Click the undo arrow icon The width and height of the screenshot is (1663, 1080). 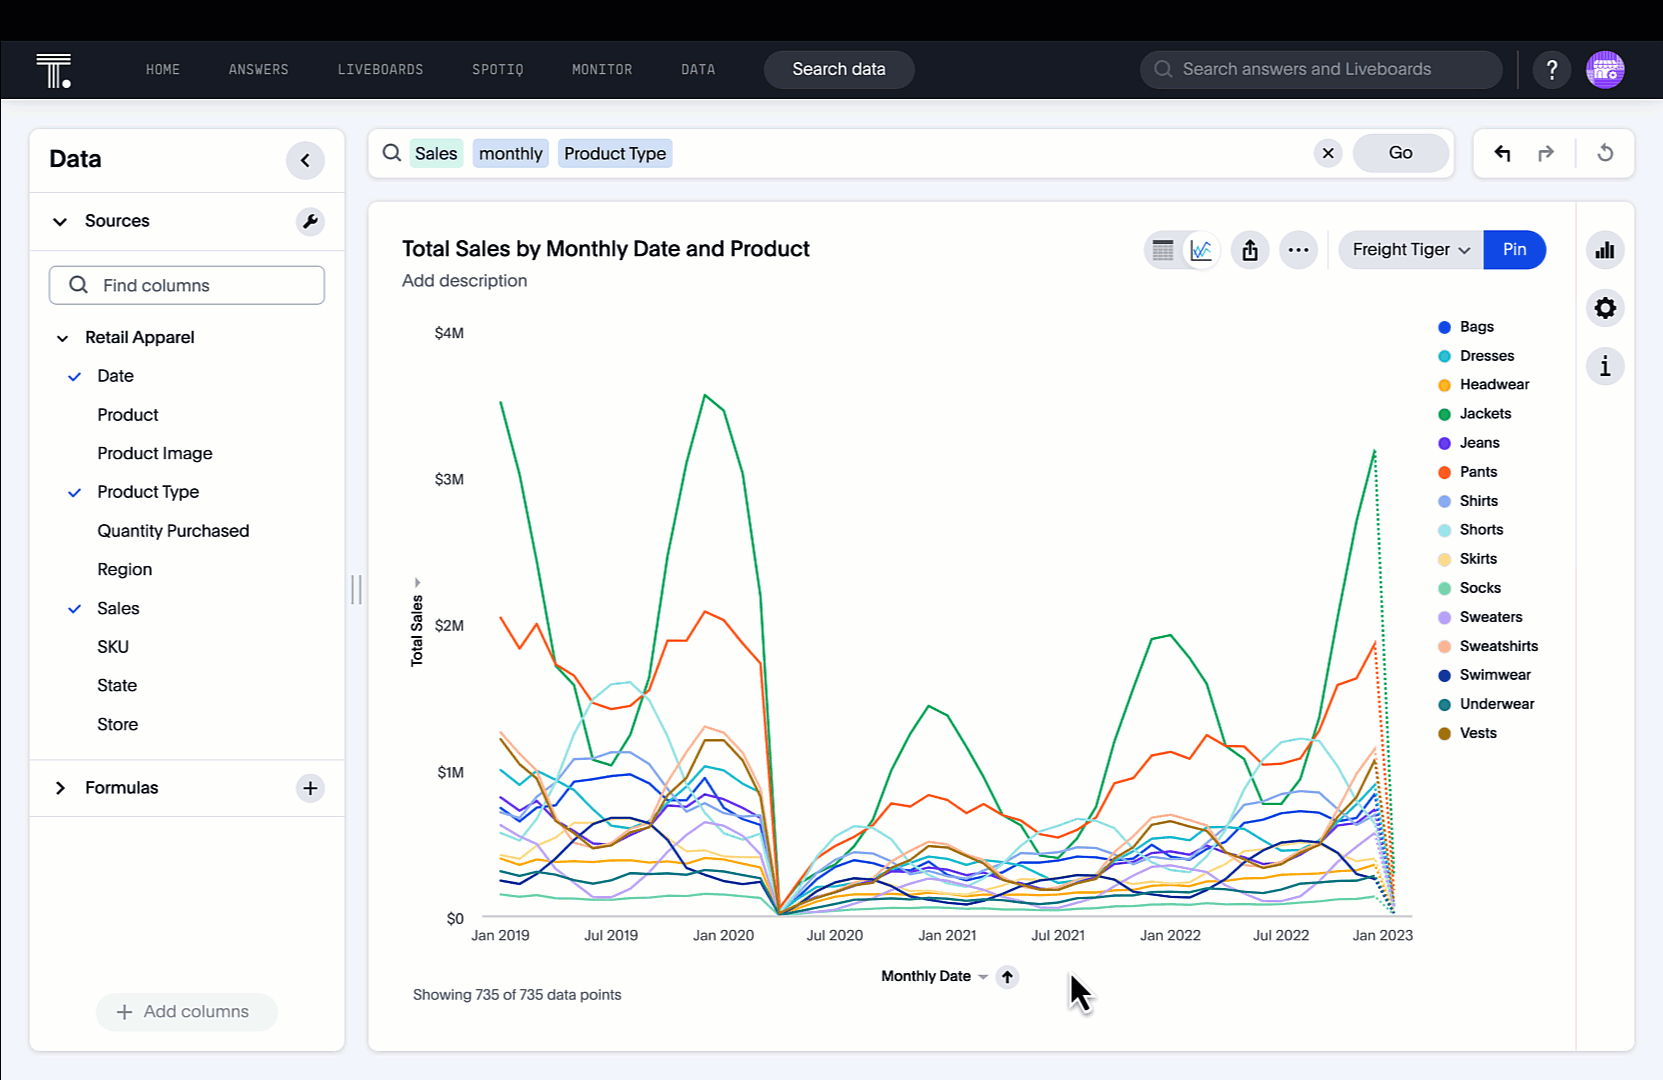coord(1502,153)
